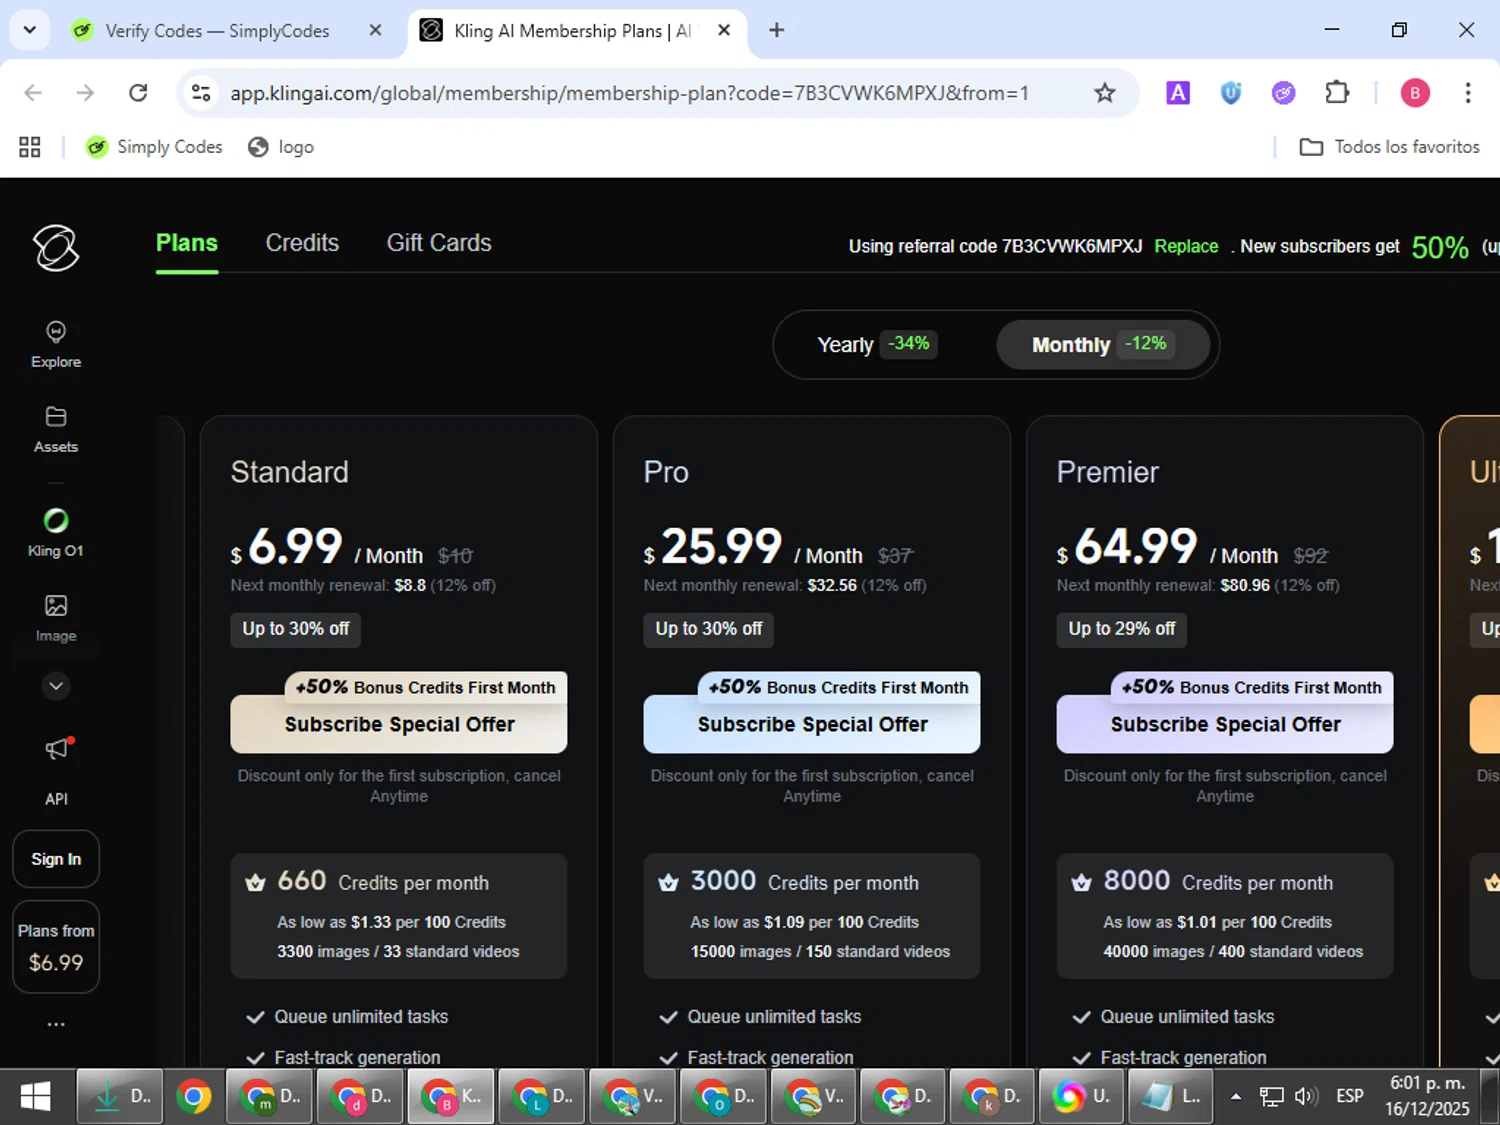Click Standard plan Queue unlimited tasks checkmark
Viewport: 1500px width, 1125px height.
coord(256,1017)
